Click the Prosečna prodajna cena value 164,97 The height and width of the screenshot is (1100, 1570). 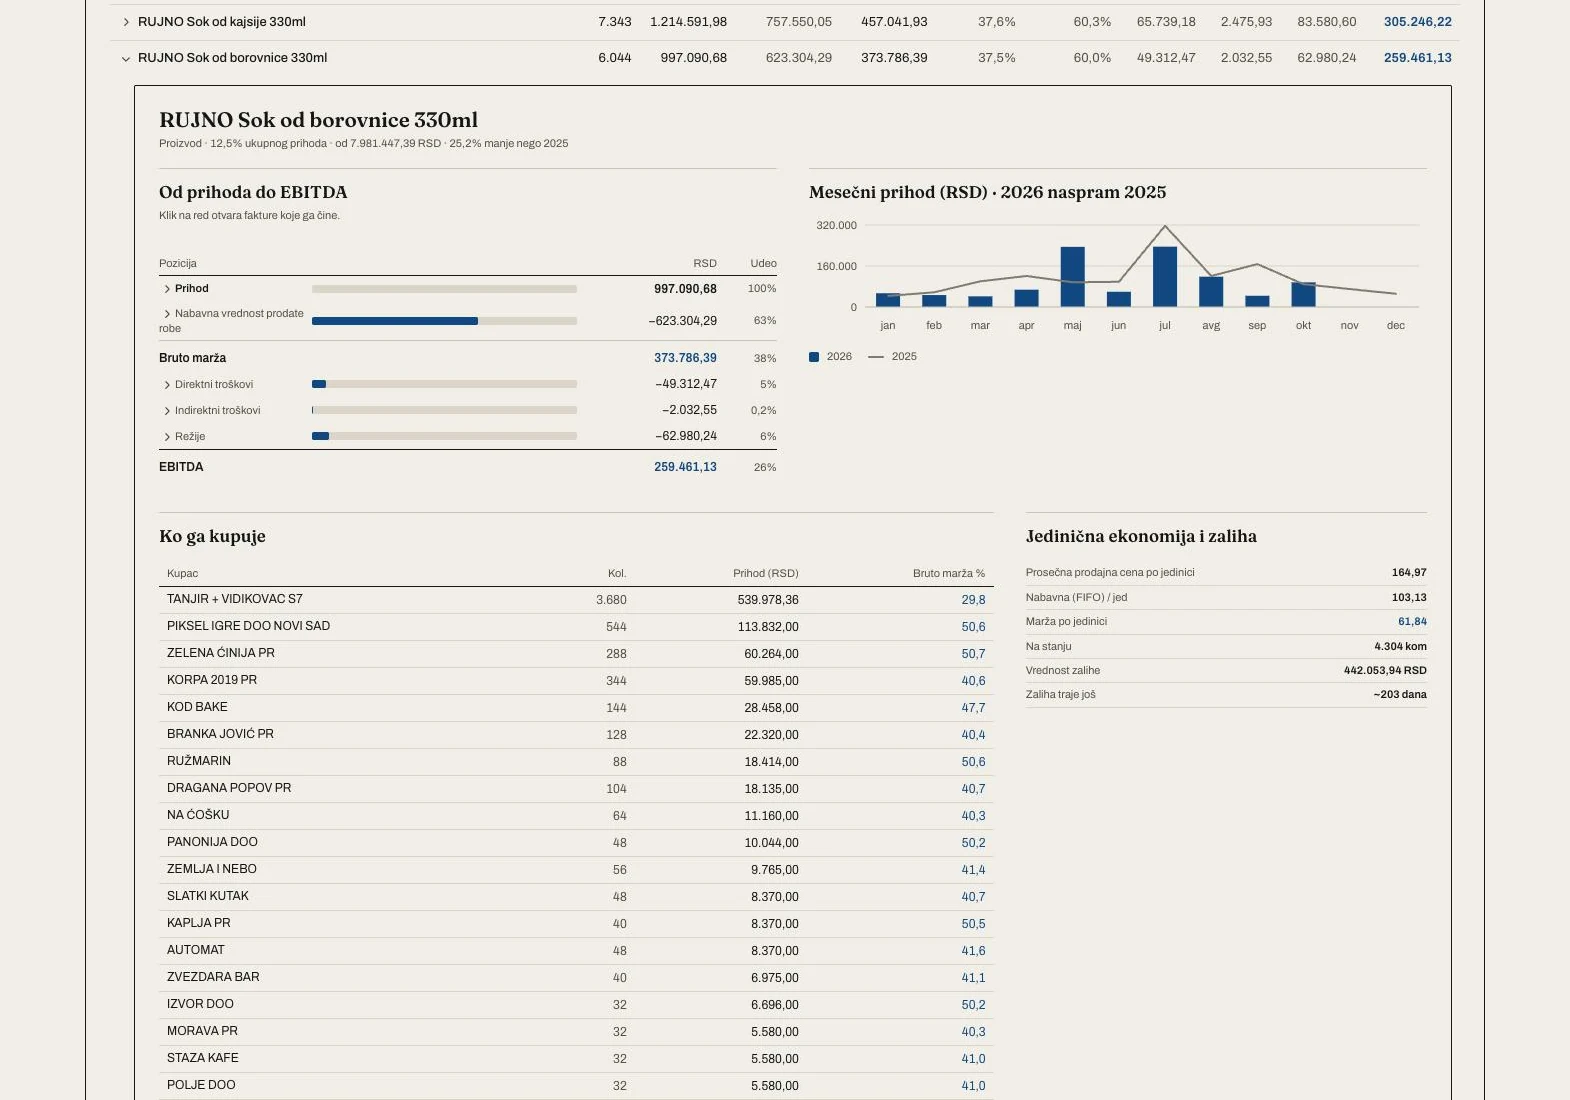1409,573
